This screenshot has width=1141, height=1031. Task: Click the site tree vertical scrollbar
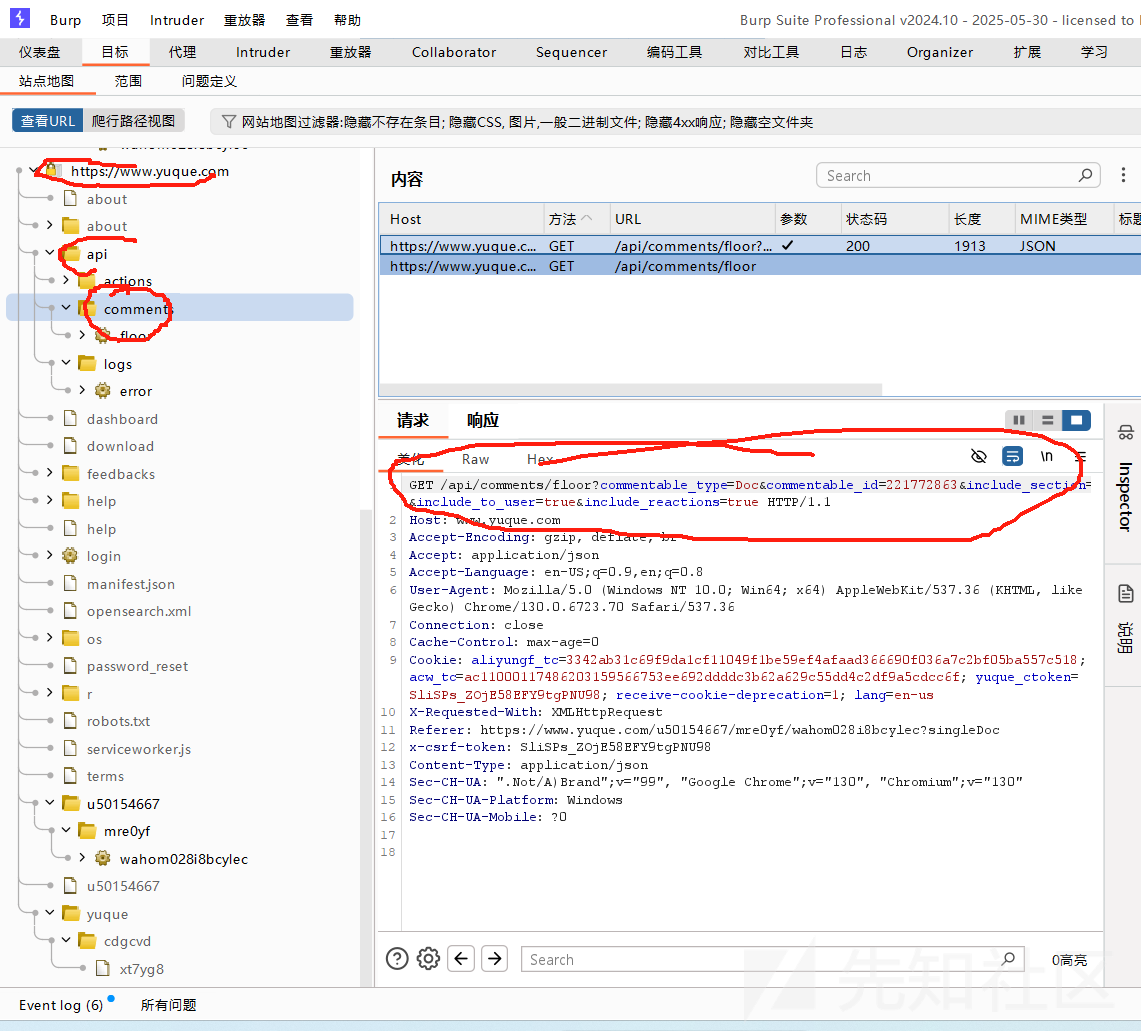365,748
